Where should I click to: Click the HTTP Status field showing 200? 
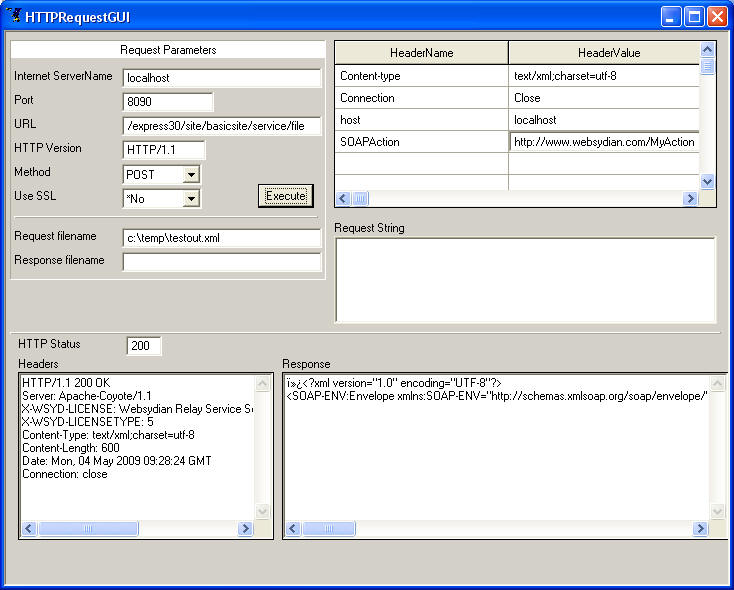(x=144, y=346)
